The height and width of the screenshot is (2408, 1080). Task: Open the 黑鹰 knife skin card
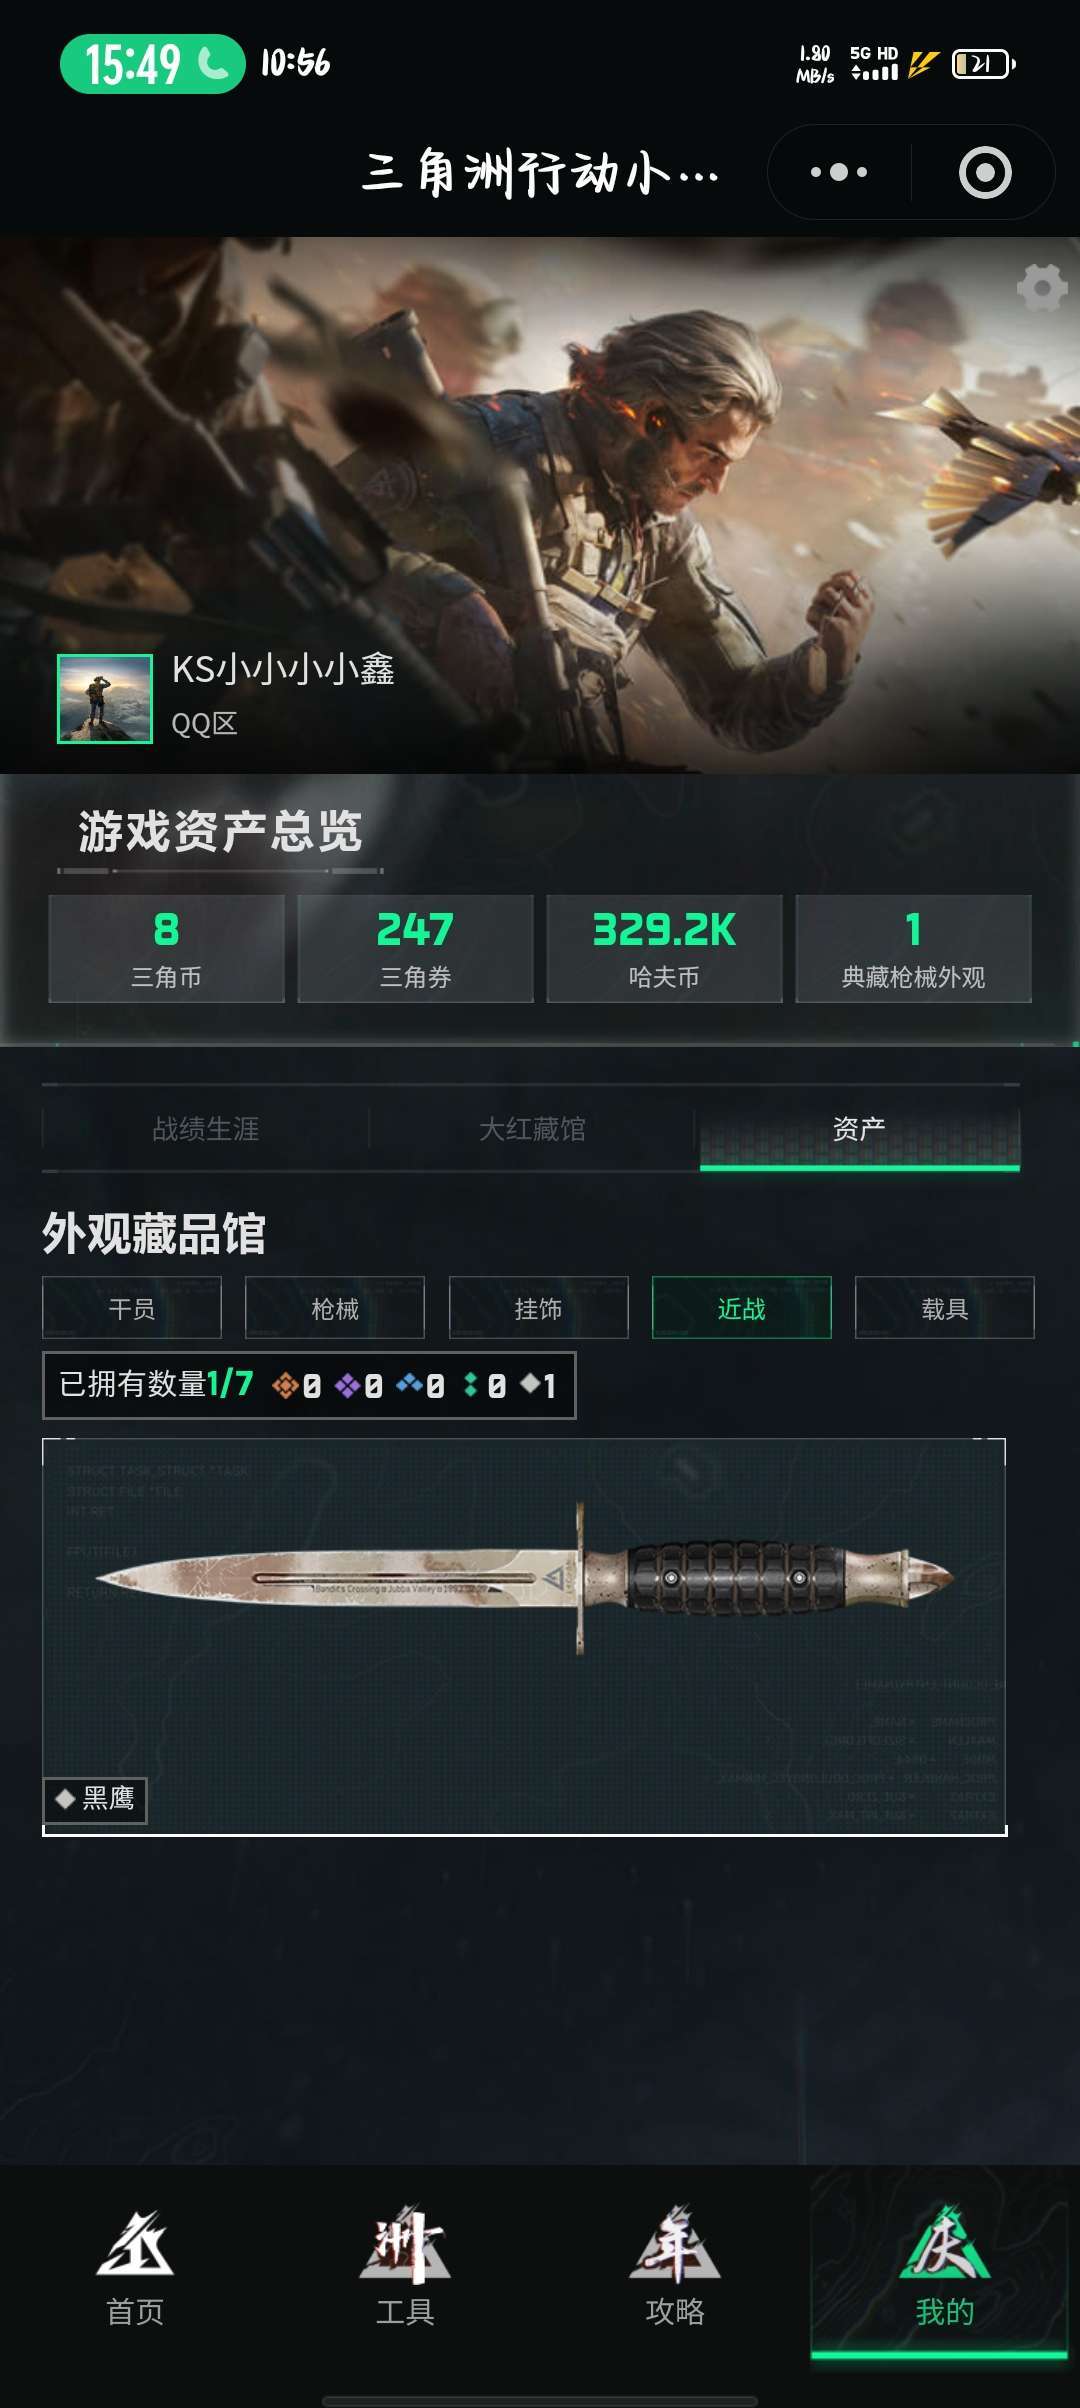[x=524, y=1637]
